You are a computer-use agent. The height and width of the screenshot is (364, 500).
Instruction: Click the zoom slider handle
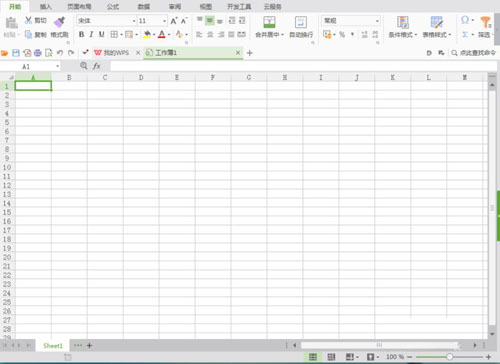449,357
